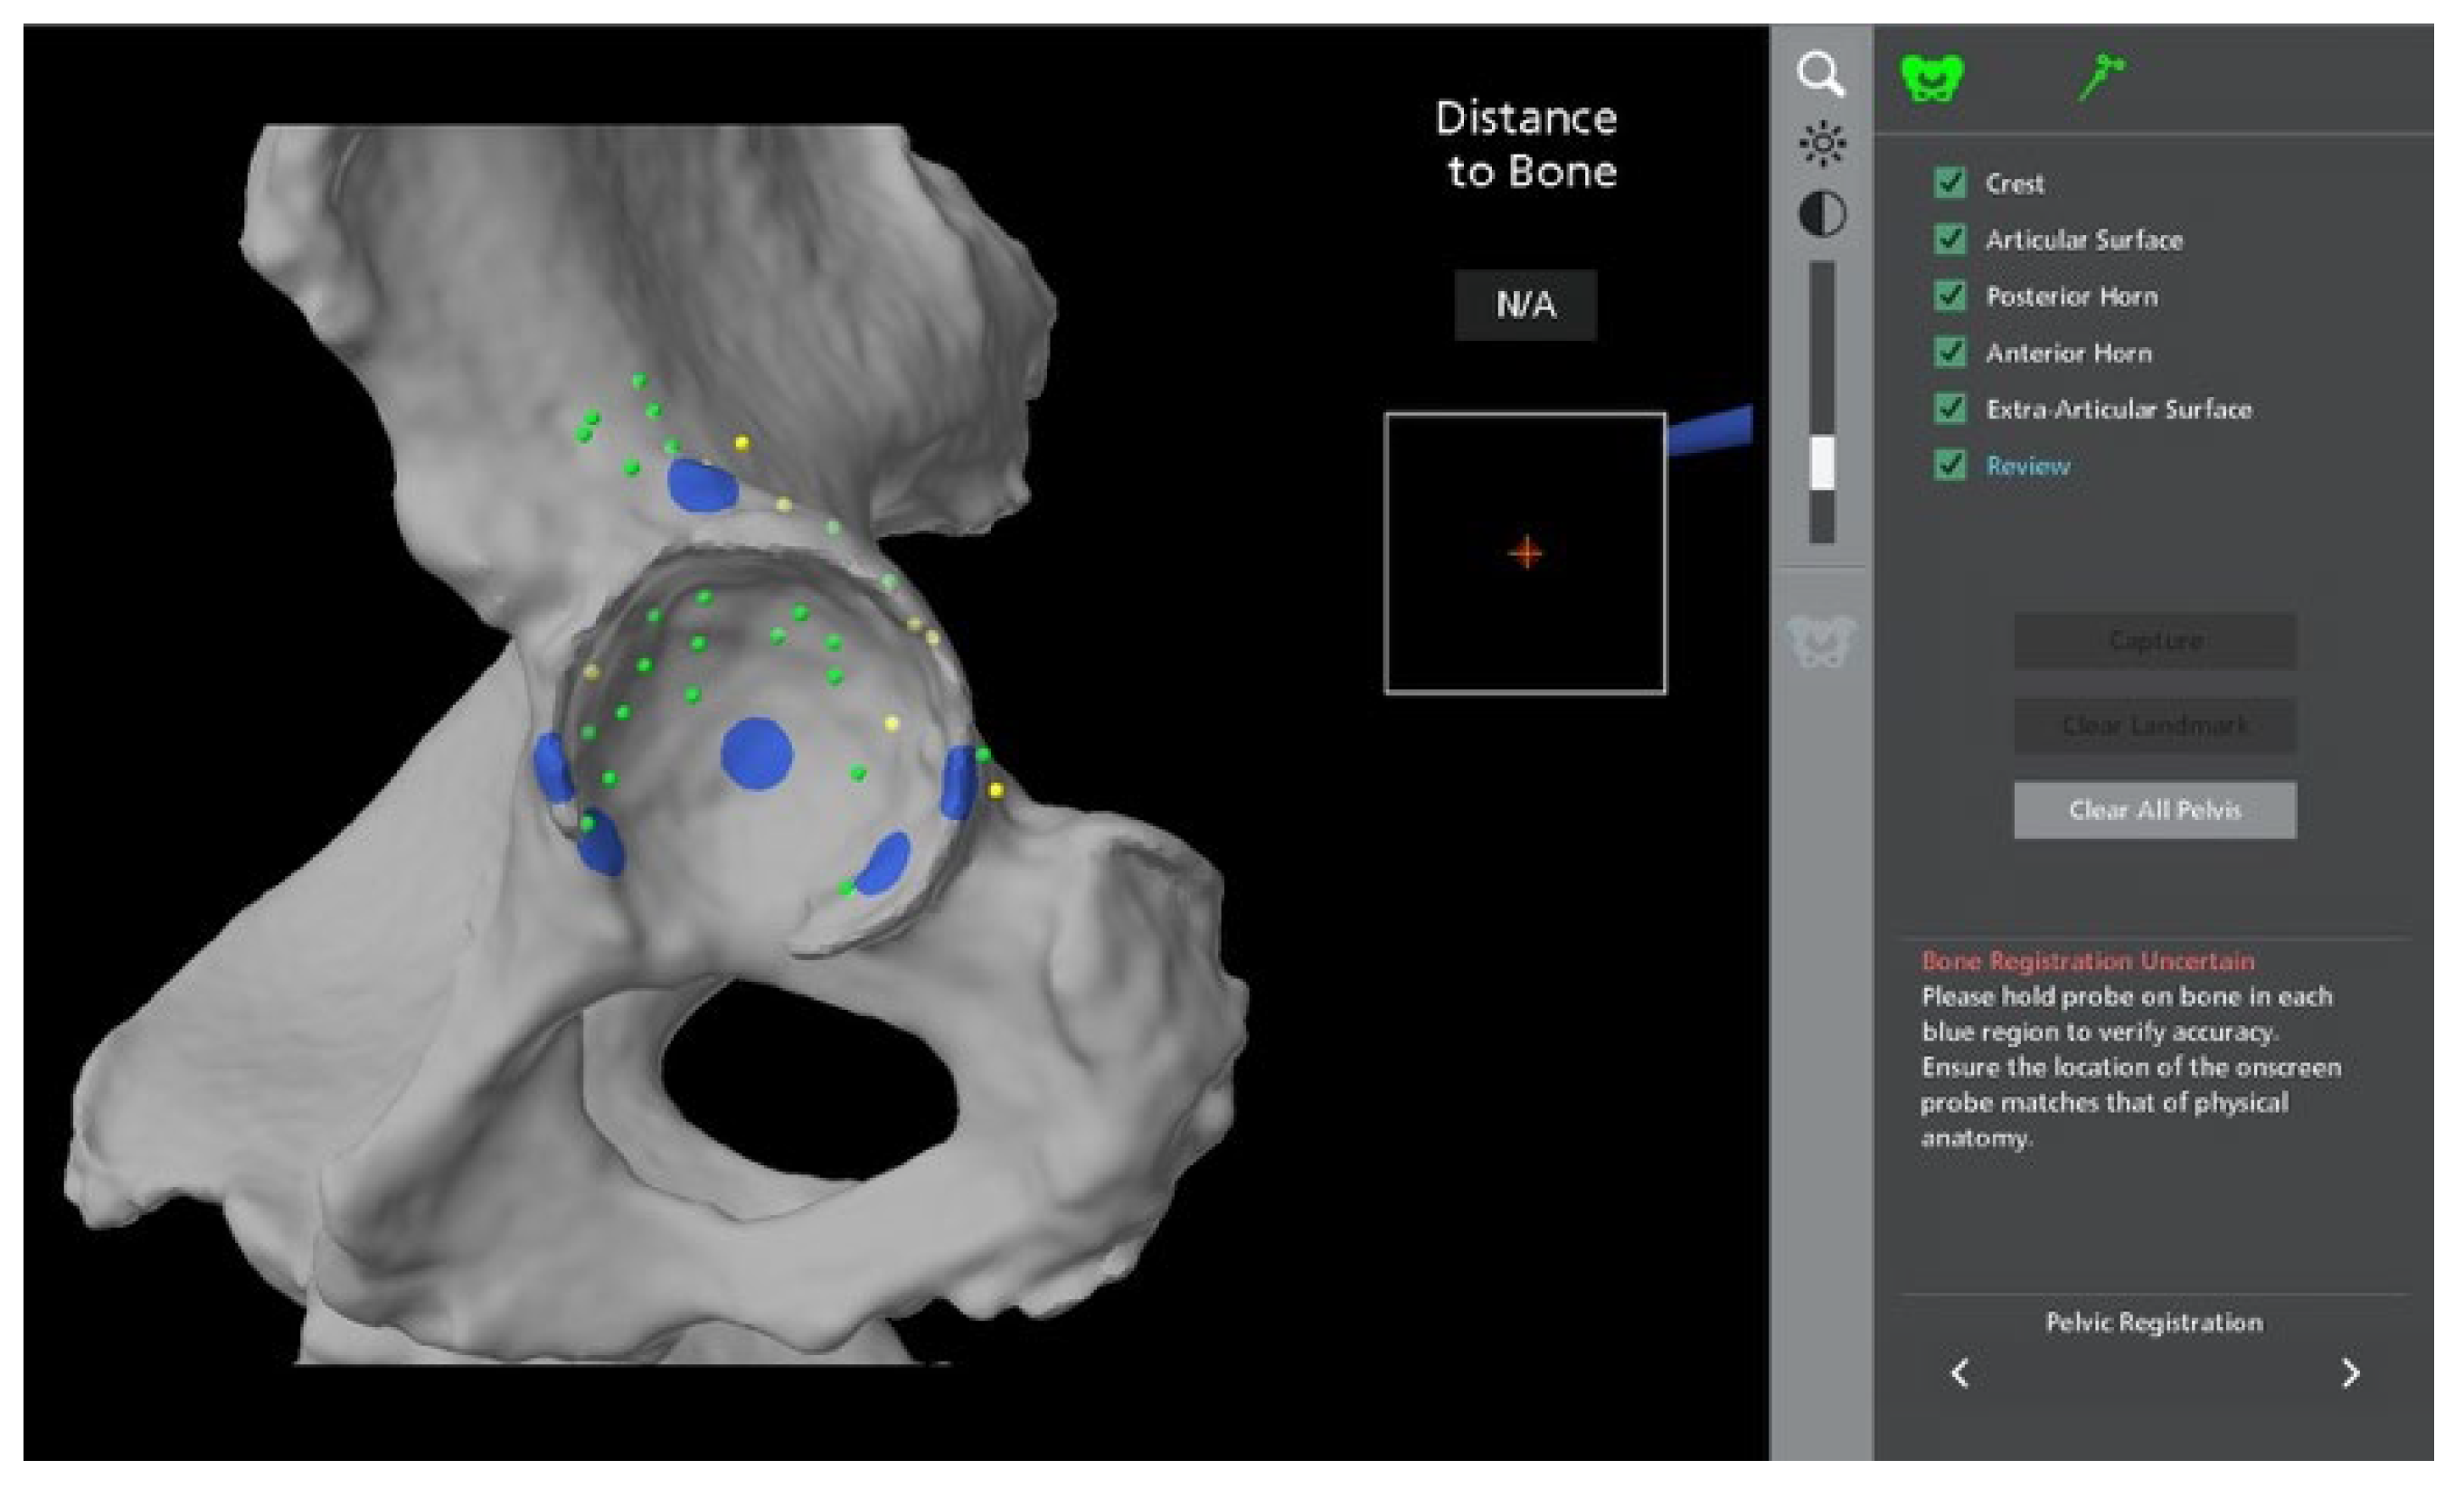Toggle the Articular Surface checkbox
The height and width of the screenshot is (1488, 2464).
click(x=1950, y=239)
